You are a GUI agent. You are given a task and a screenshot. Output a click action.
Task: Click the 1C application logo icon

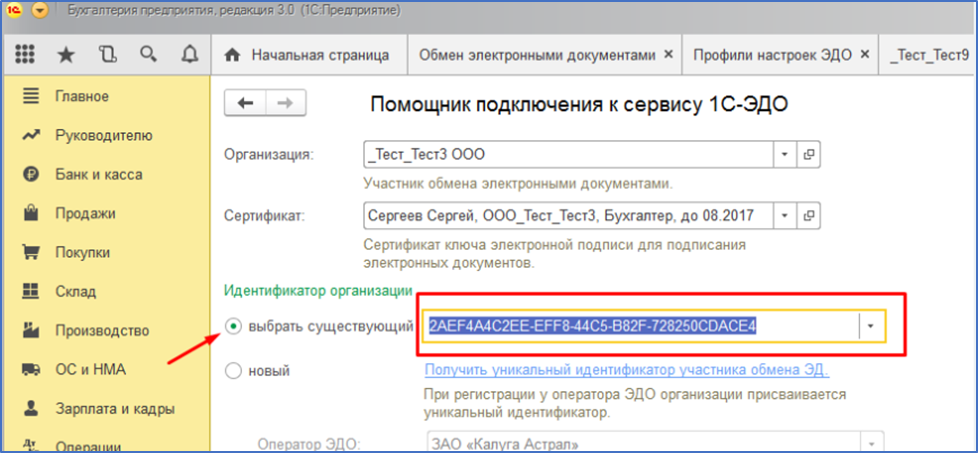15,11
